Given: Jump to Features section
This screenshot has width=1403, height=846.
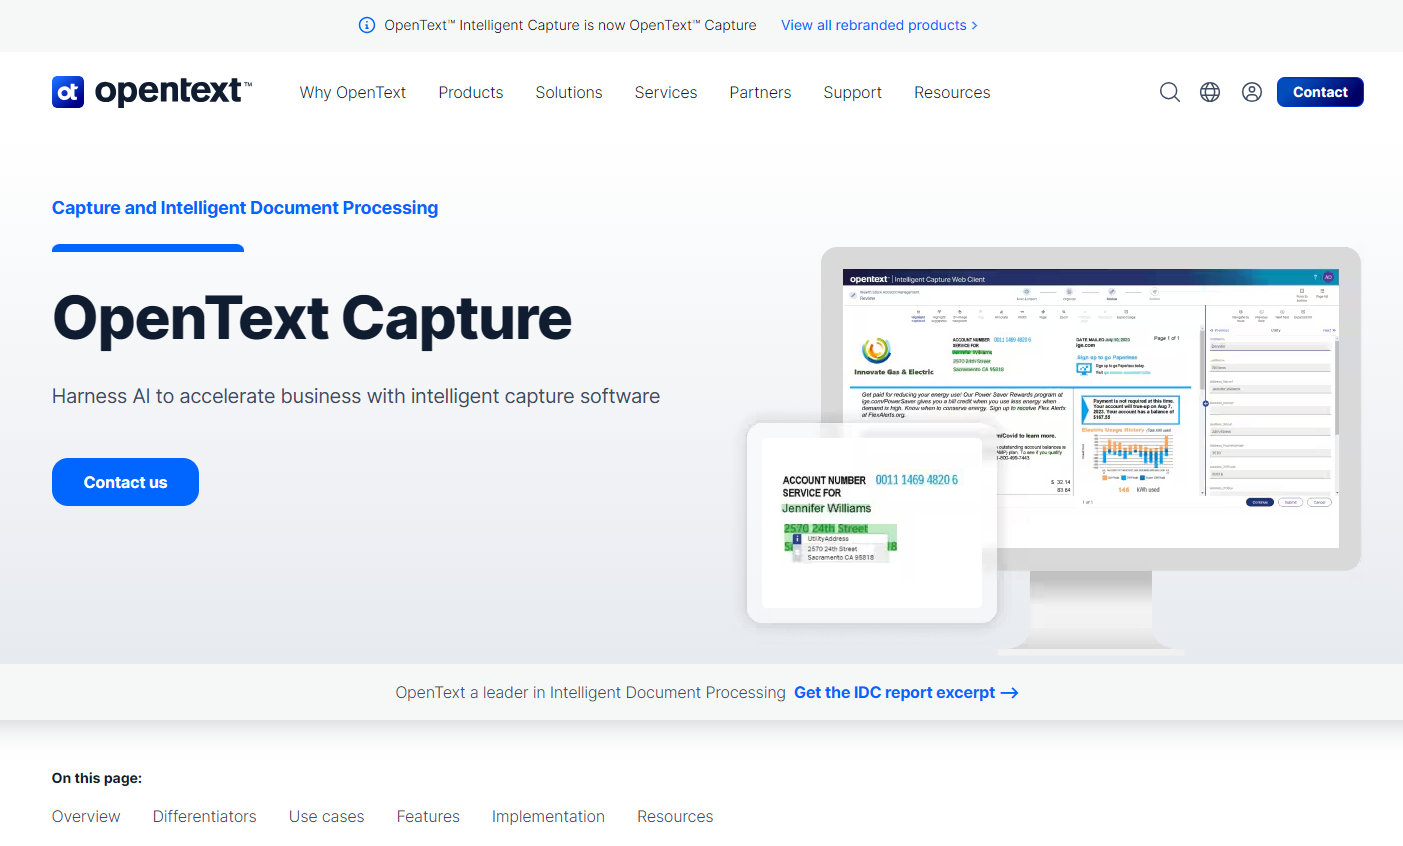Looking at the screenshot, I should [428, 816].
